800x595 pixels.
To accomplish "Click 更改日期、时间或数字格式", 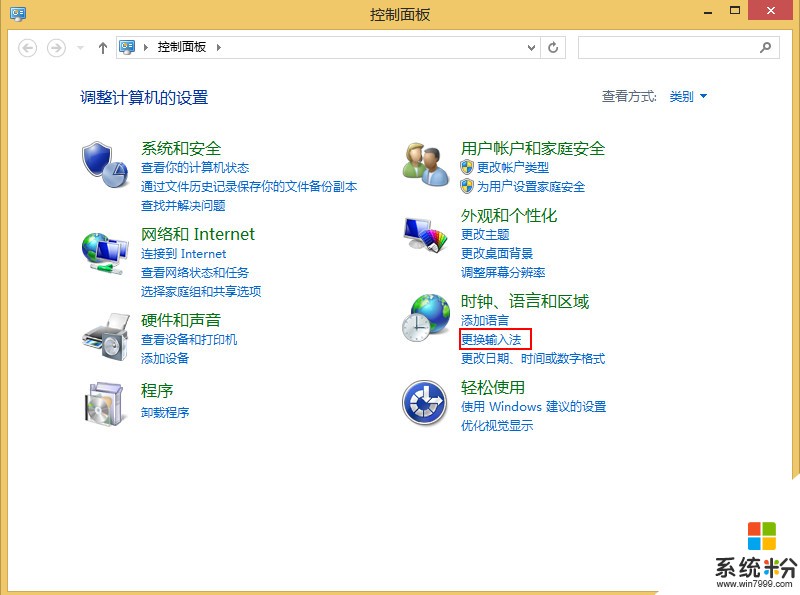I will 533,358.
